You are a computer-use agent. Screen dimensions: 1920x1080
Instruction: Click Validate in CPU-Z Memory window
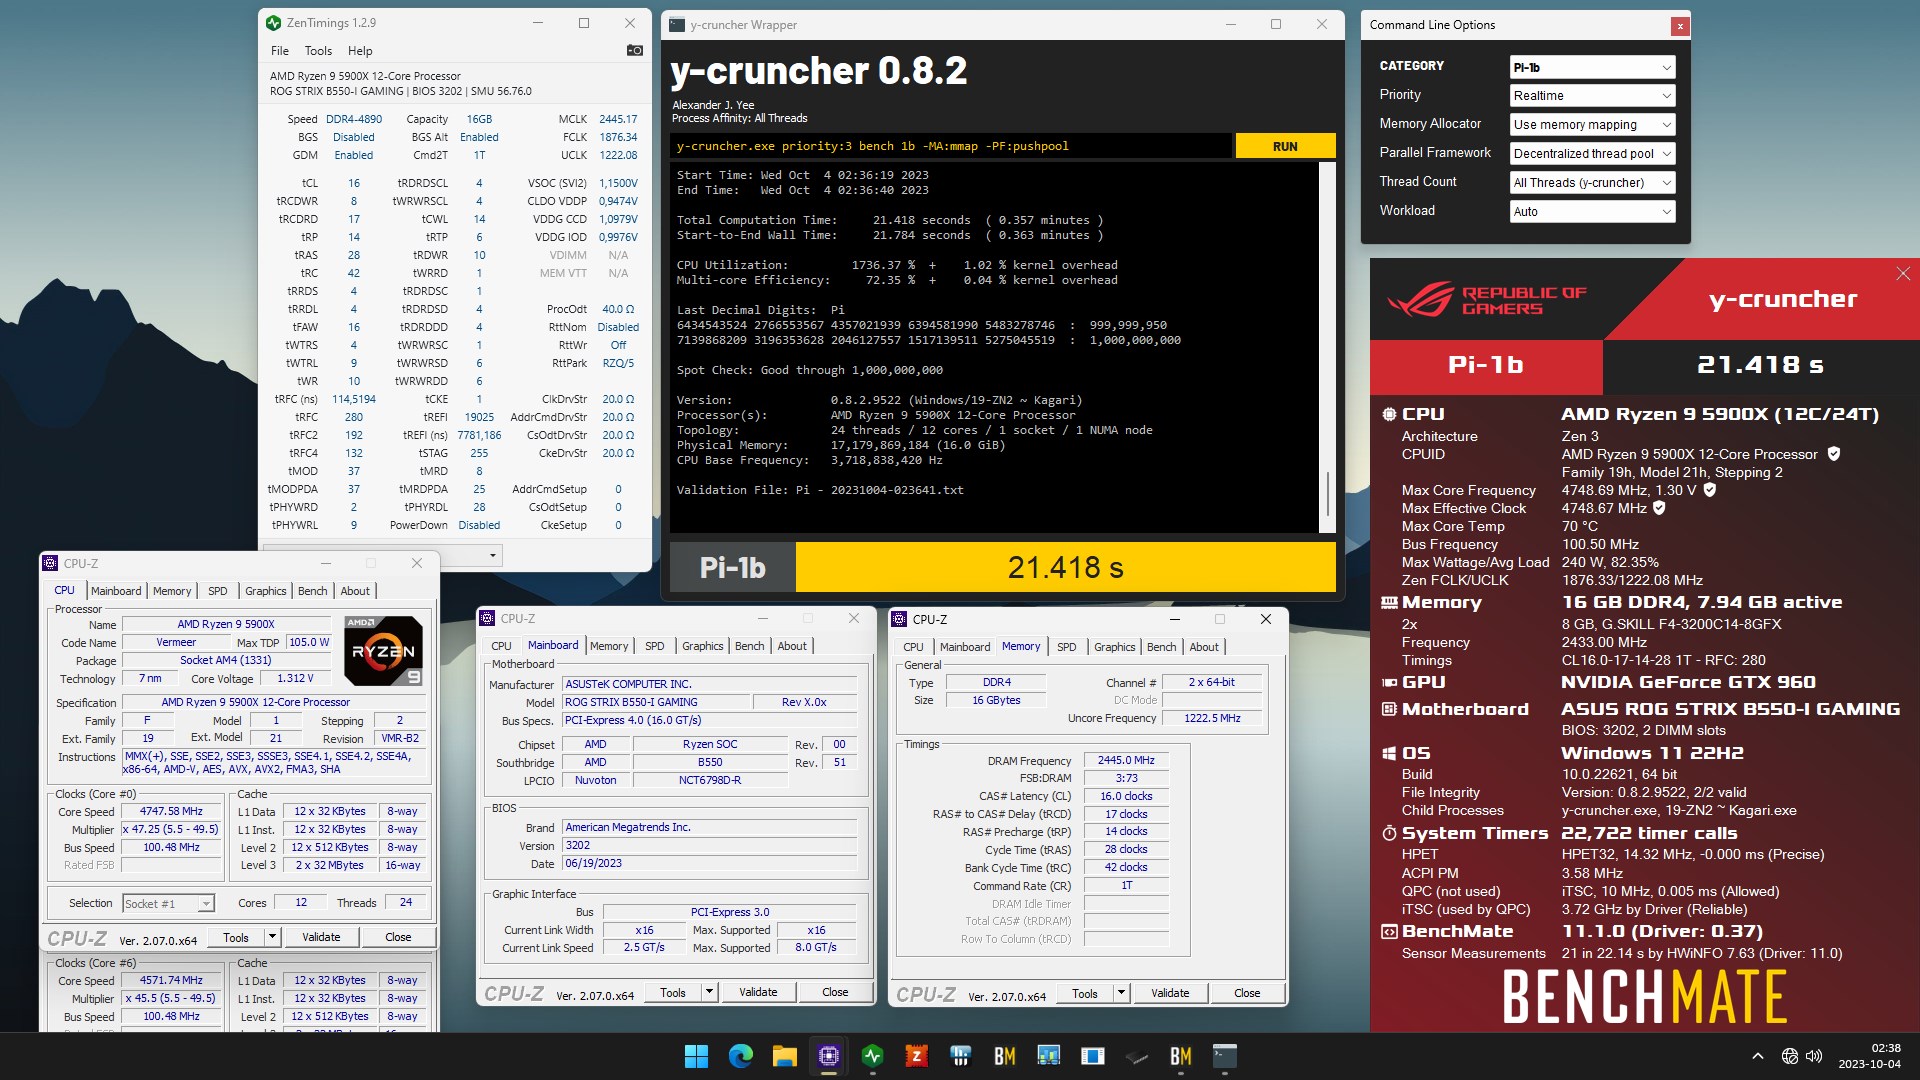(x=1170, y=993)
